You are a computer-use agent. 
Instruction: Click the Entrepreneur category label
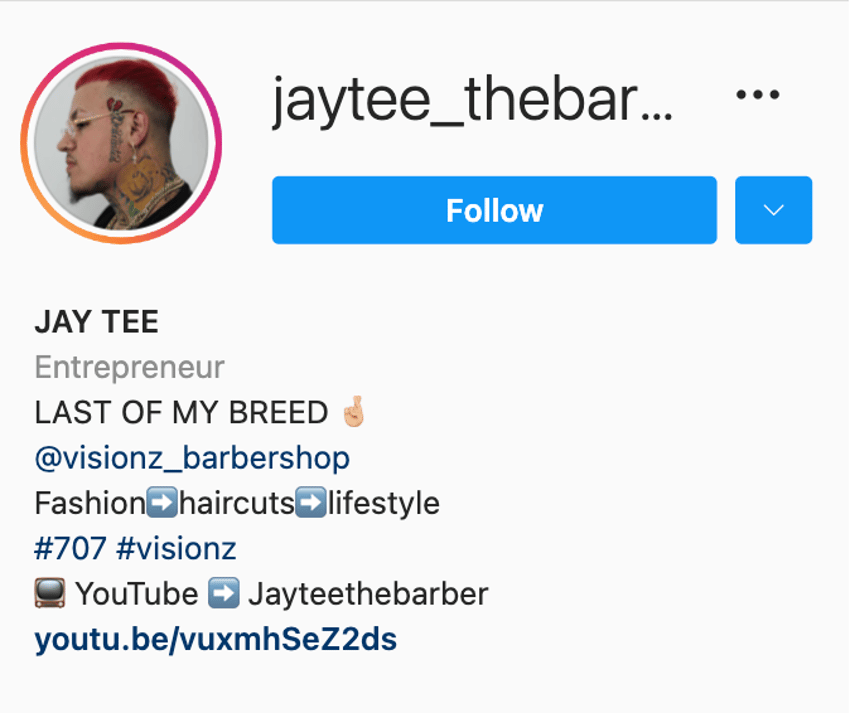[x=130, y=368]
